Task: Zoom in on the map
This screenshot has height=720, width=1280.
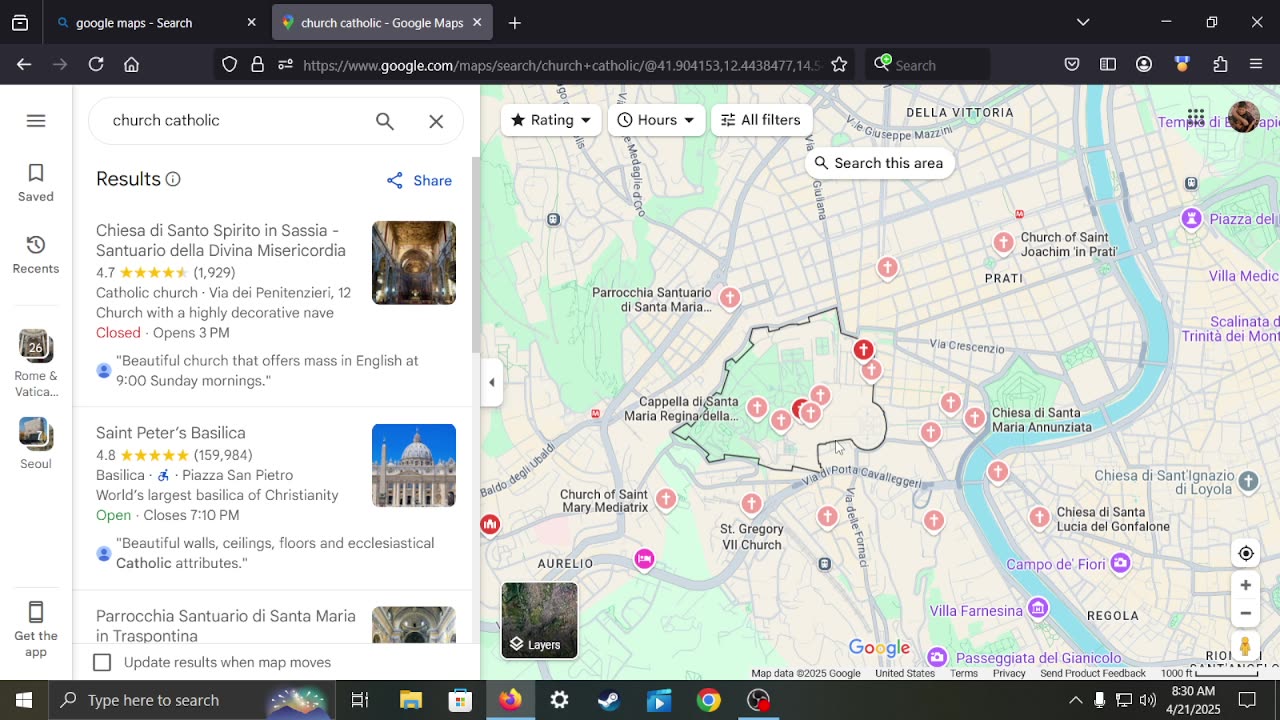Action: [1245, 586]
